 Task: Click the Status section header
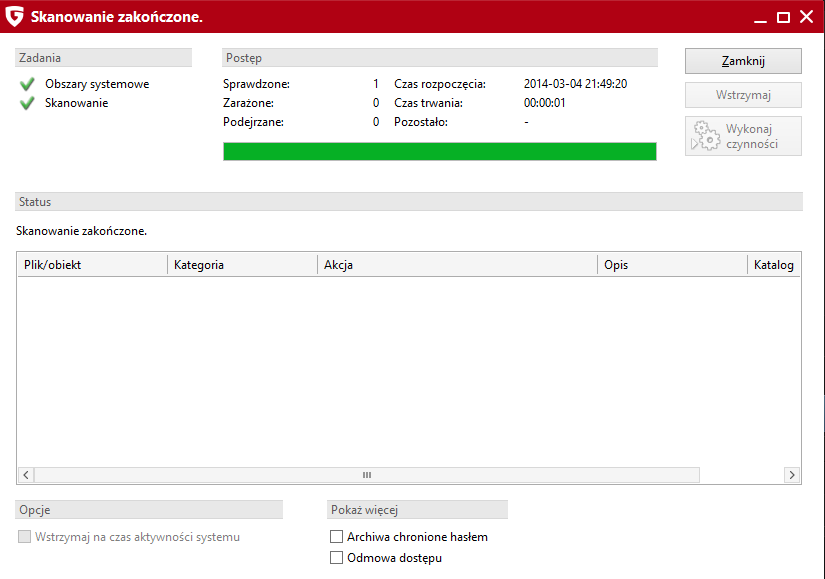tap(409, 202)
